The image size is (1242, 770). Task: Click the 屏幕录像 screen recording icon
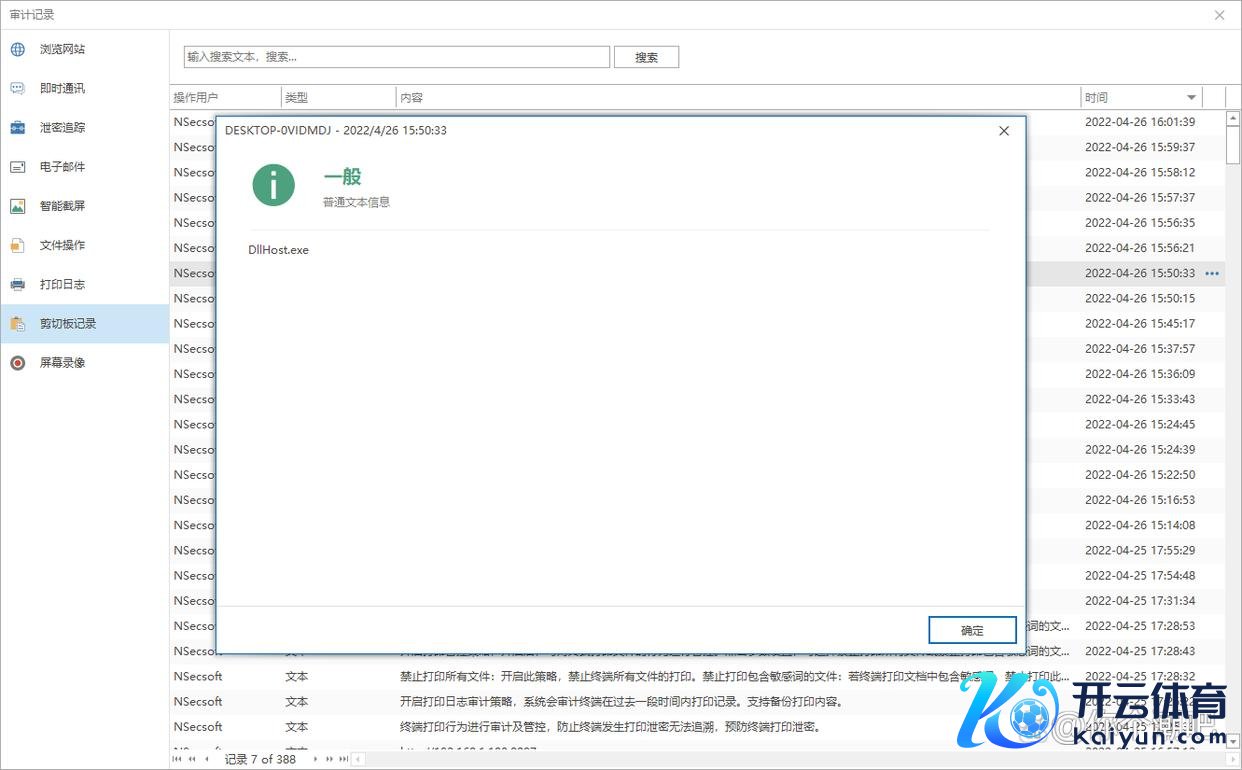pyautogui.click(x=18, y=363)
